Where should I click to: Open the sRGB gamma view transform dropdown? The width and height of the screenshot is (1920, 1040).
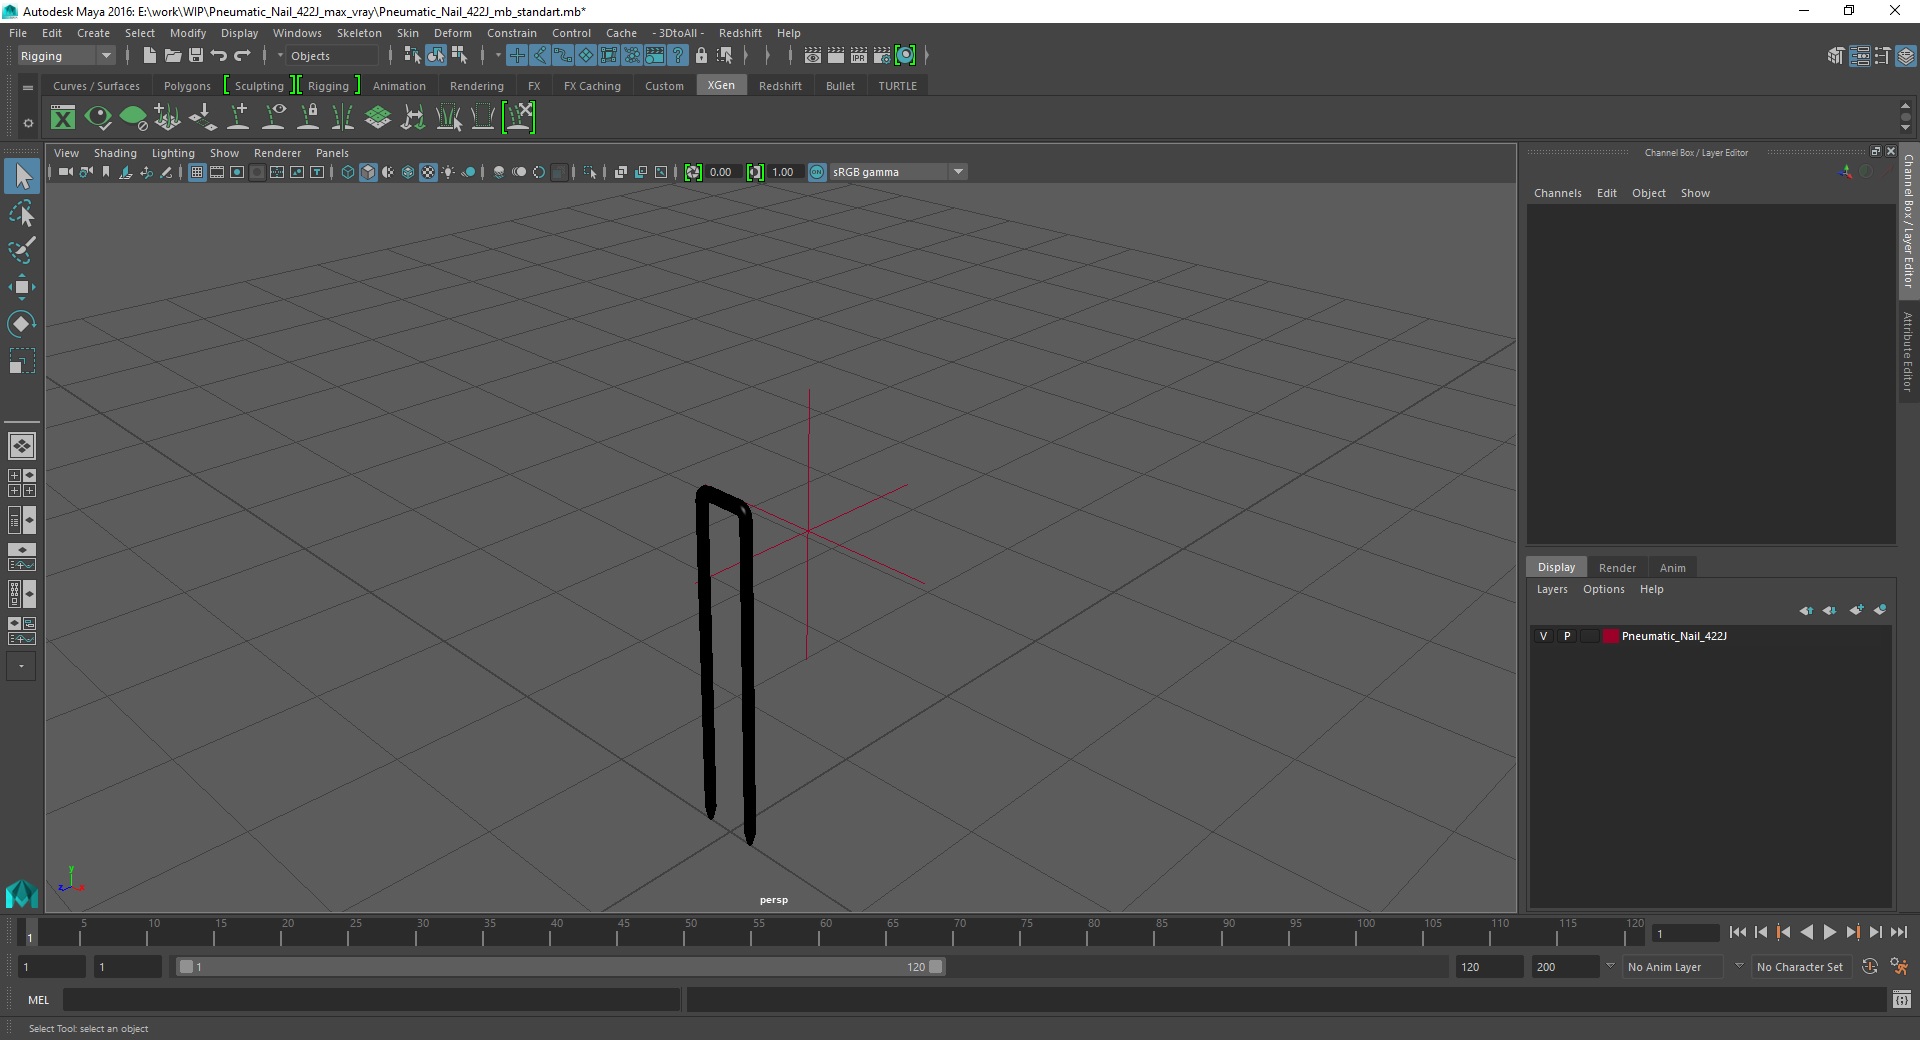click(898, 172)
